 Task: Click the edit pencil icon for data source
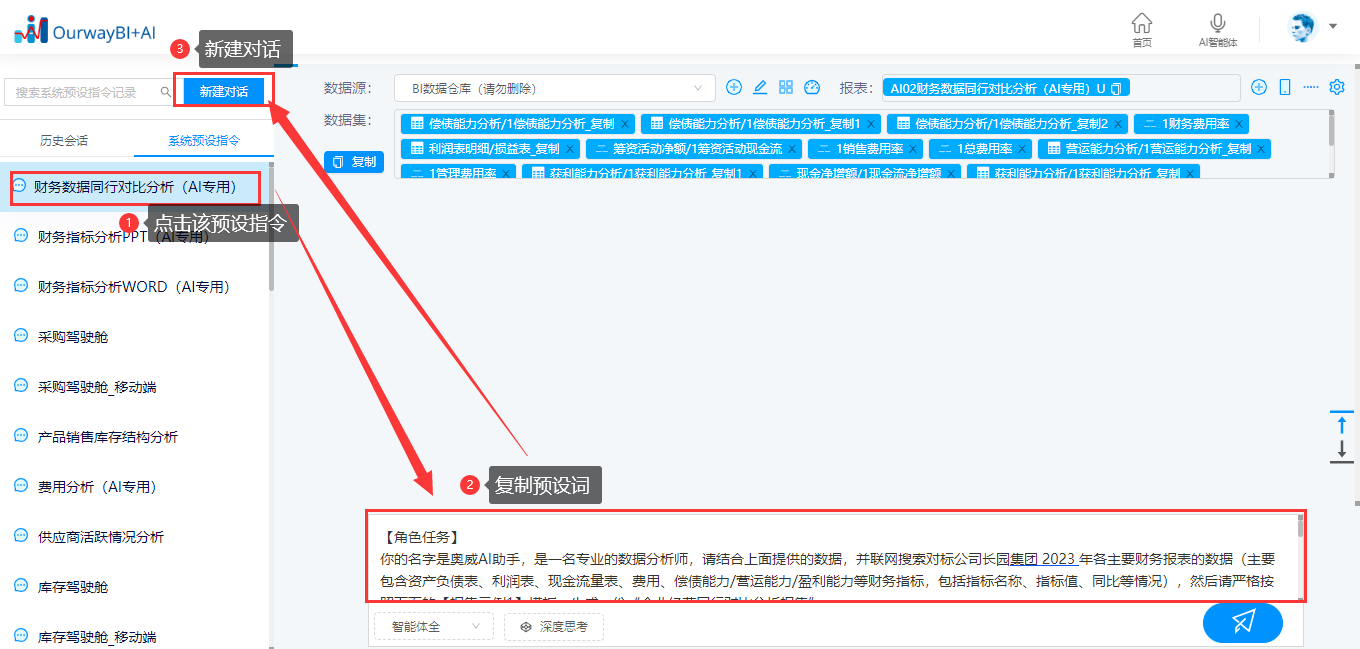(760, 87)
